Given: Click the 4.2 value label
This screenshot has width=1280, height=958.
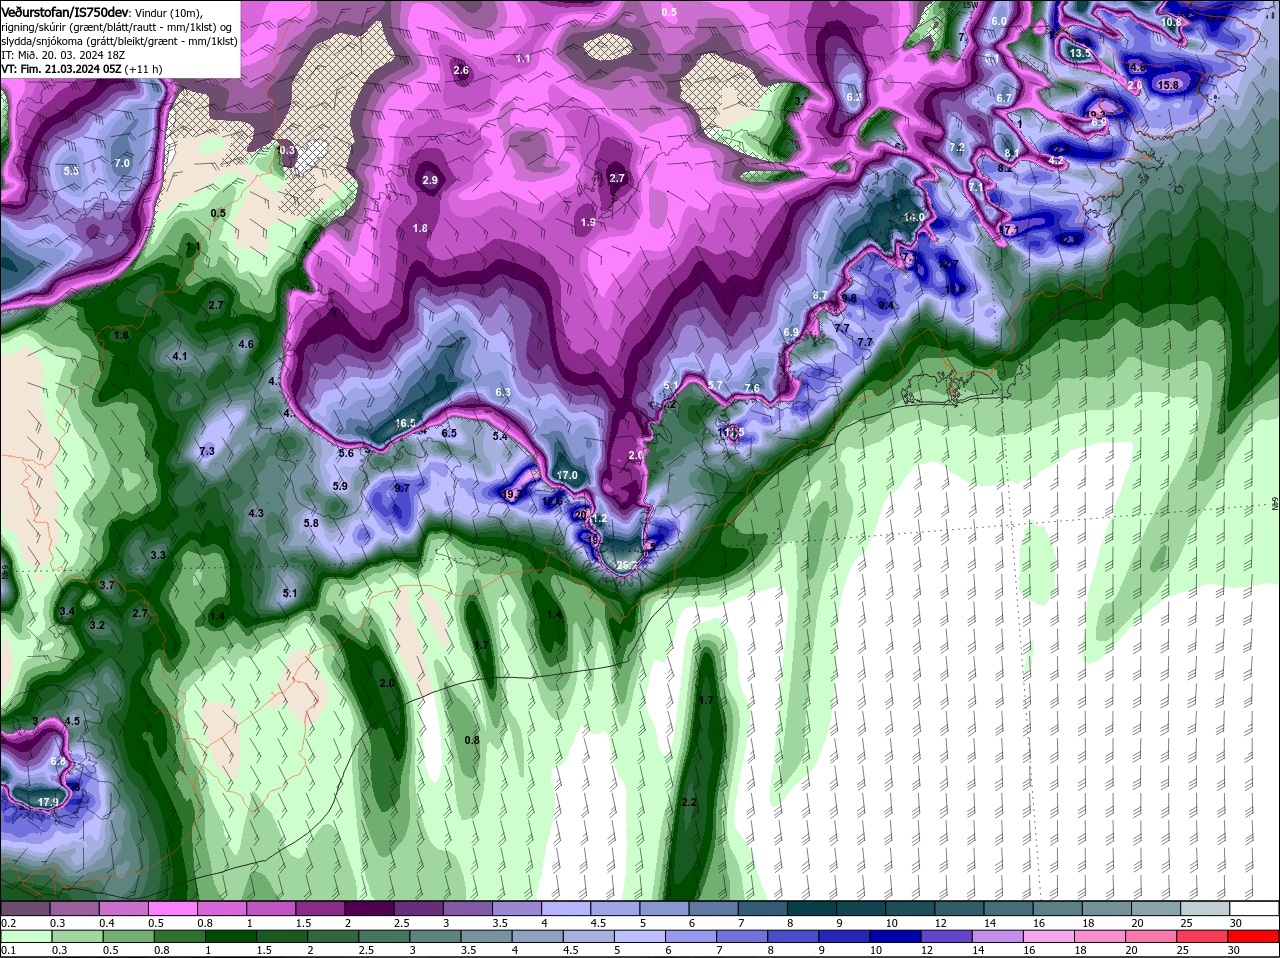Looking at the screenshot, I should coord(1056,160).
